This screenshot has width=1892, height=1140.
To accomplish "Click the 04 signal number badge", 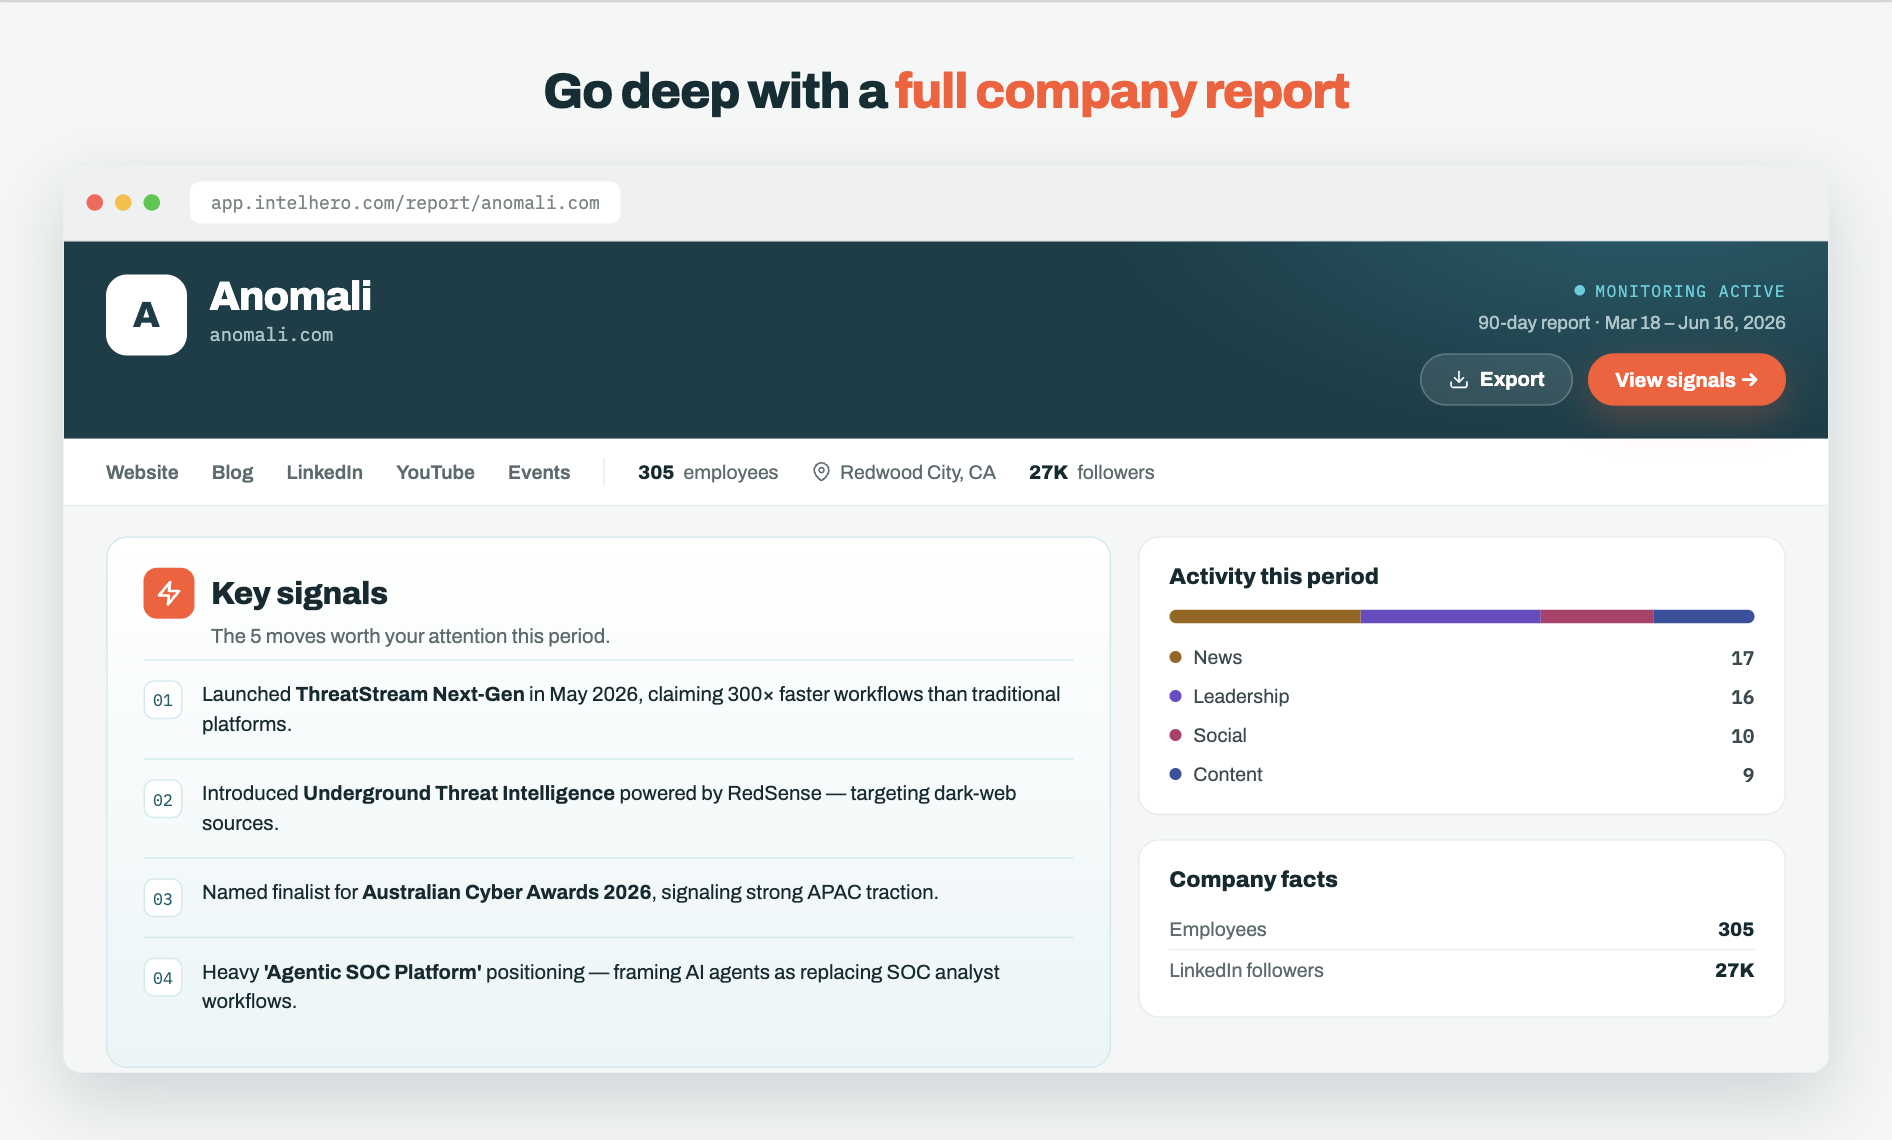I will coord(163,978).
